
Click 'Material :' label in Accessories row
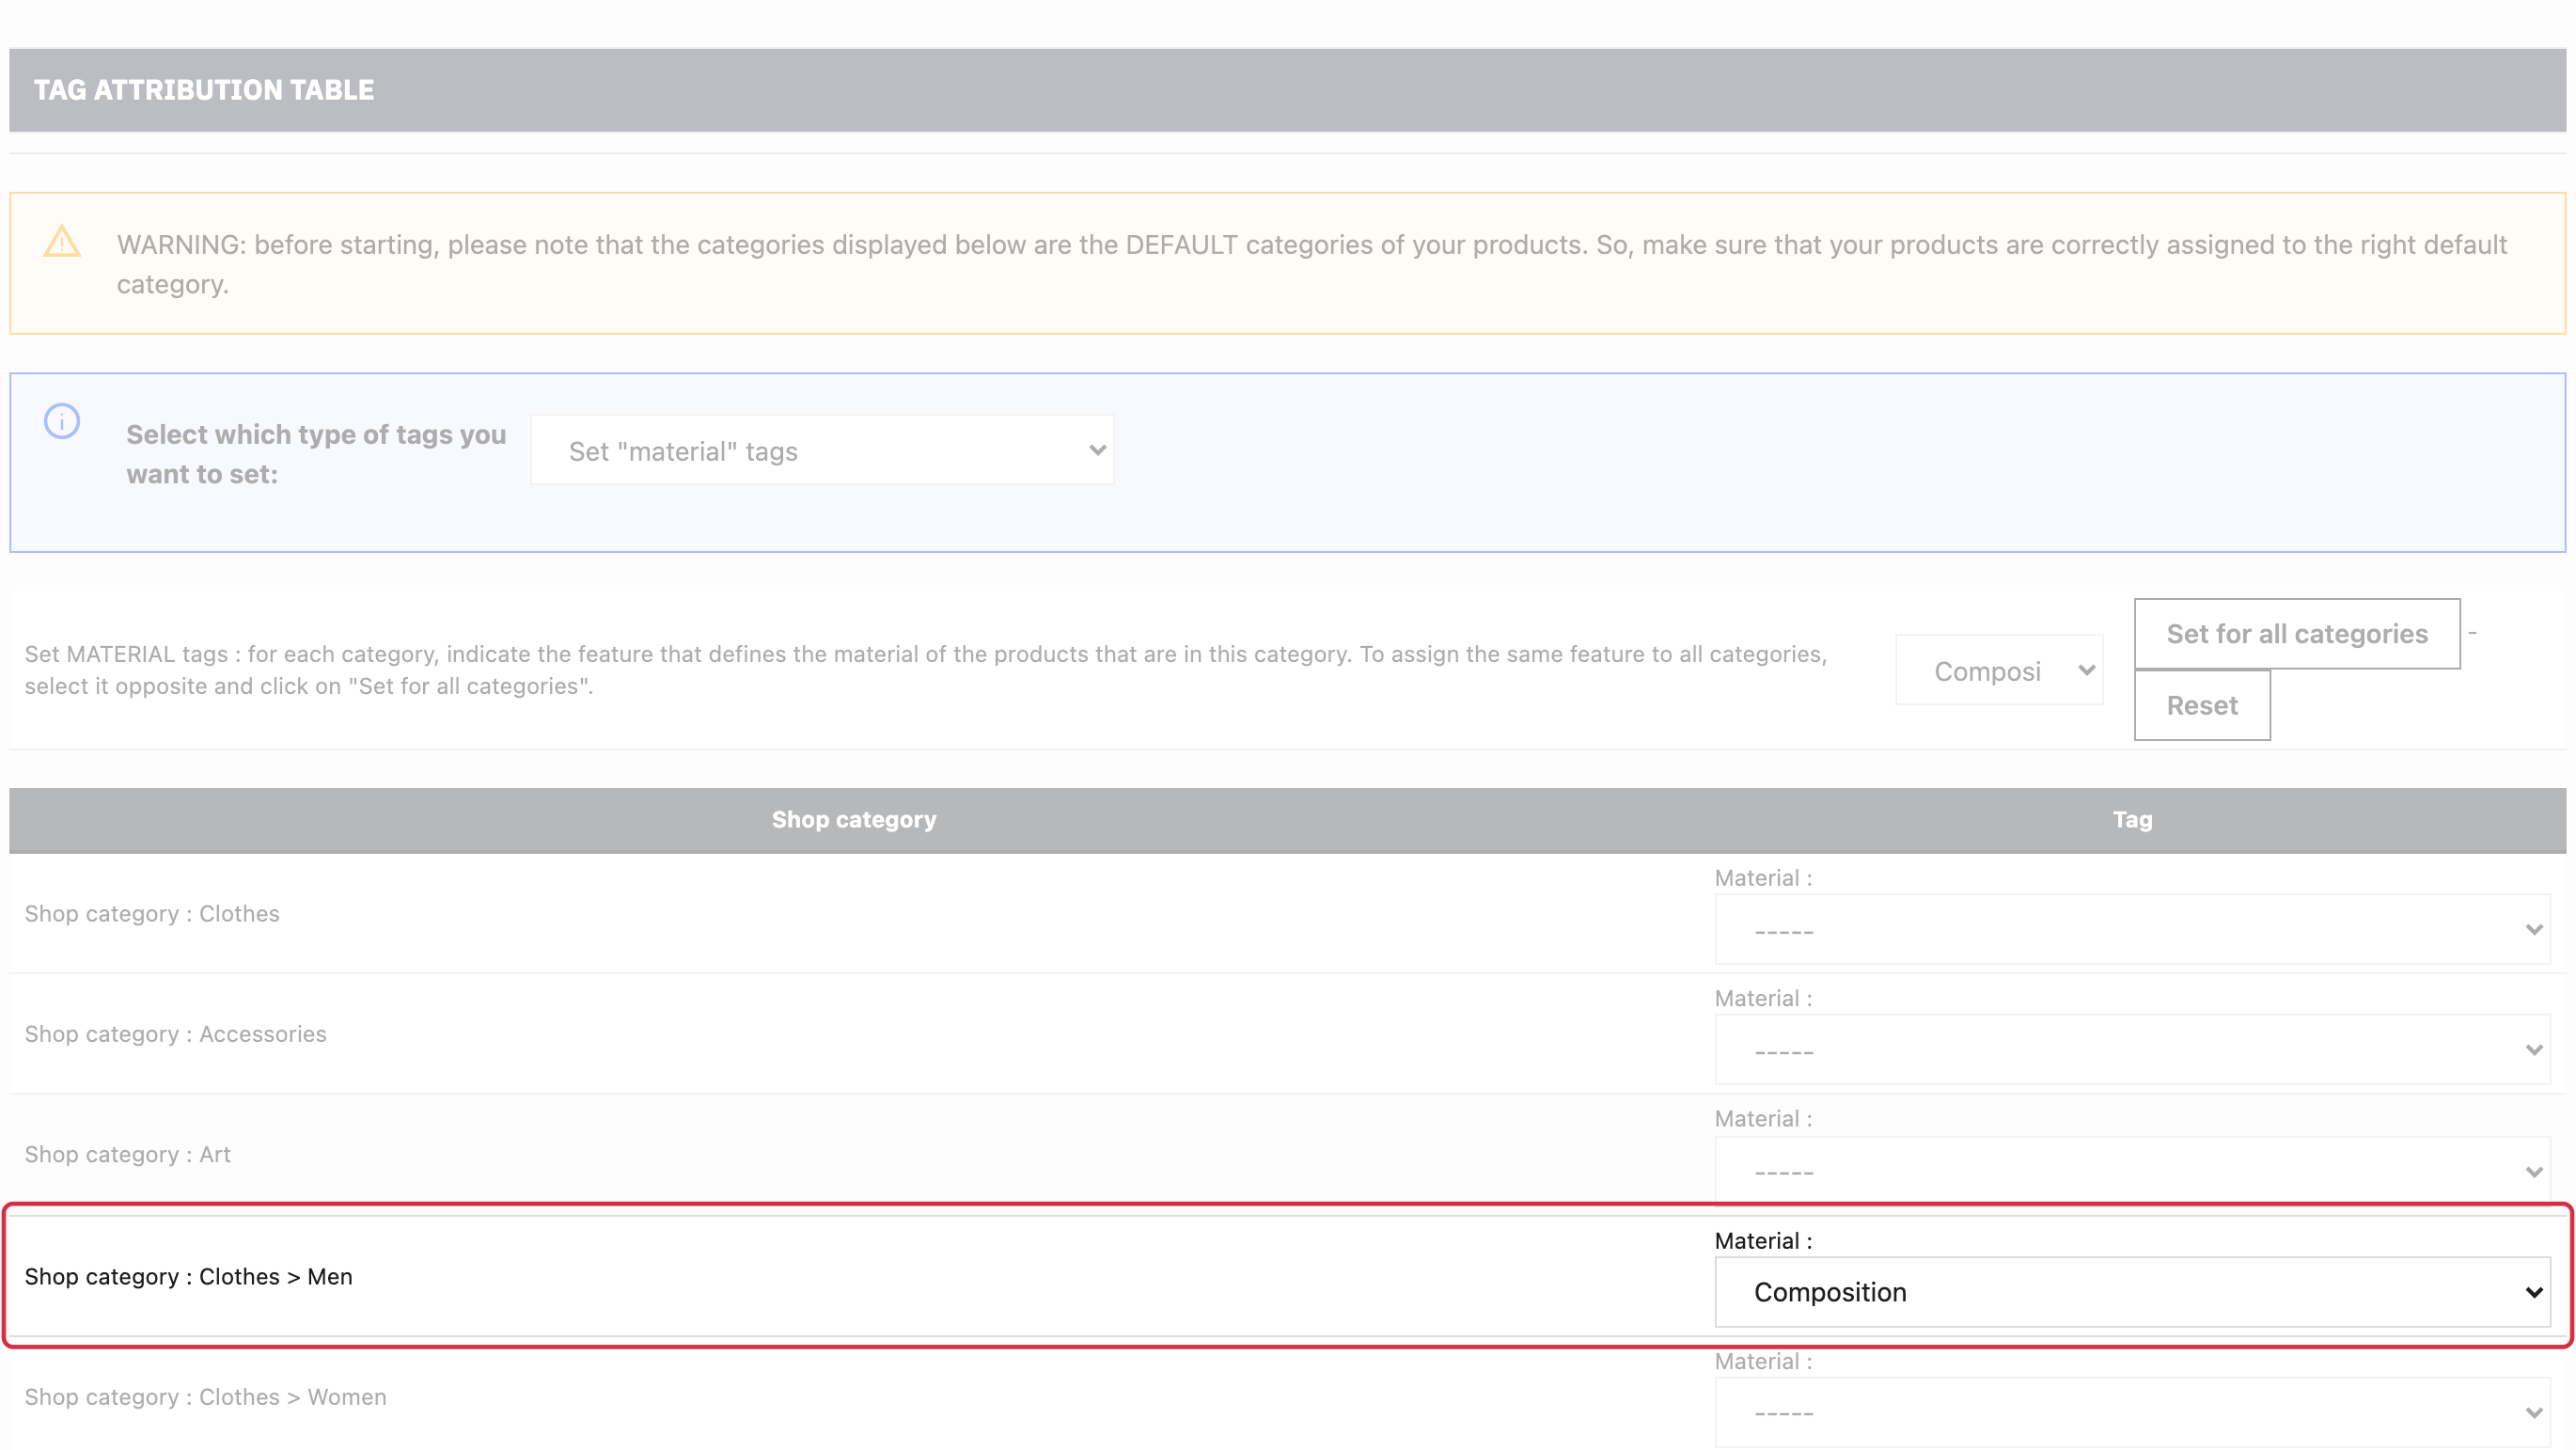(x=1763, y=998)
